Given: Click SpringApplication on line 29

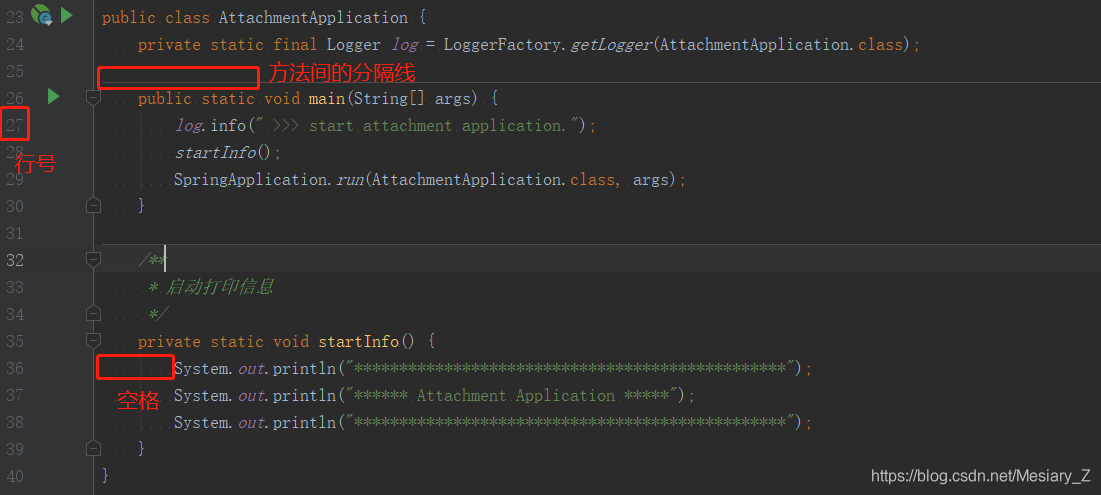Looking at the screenshot, I should [x=251, y=179].
